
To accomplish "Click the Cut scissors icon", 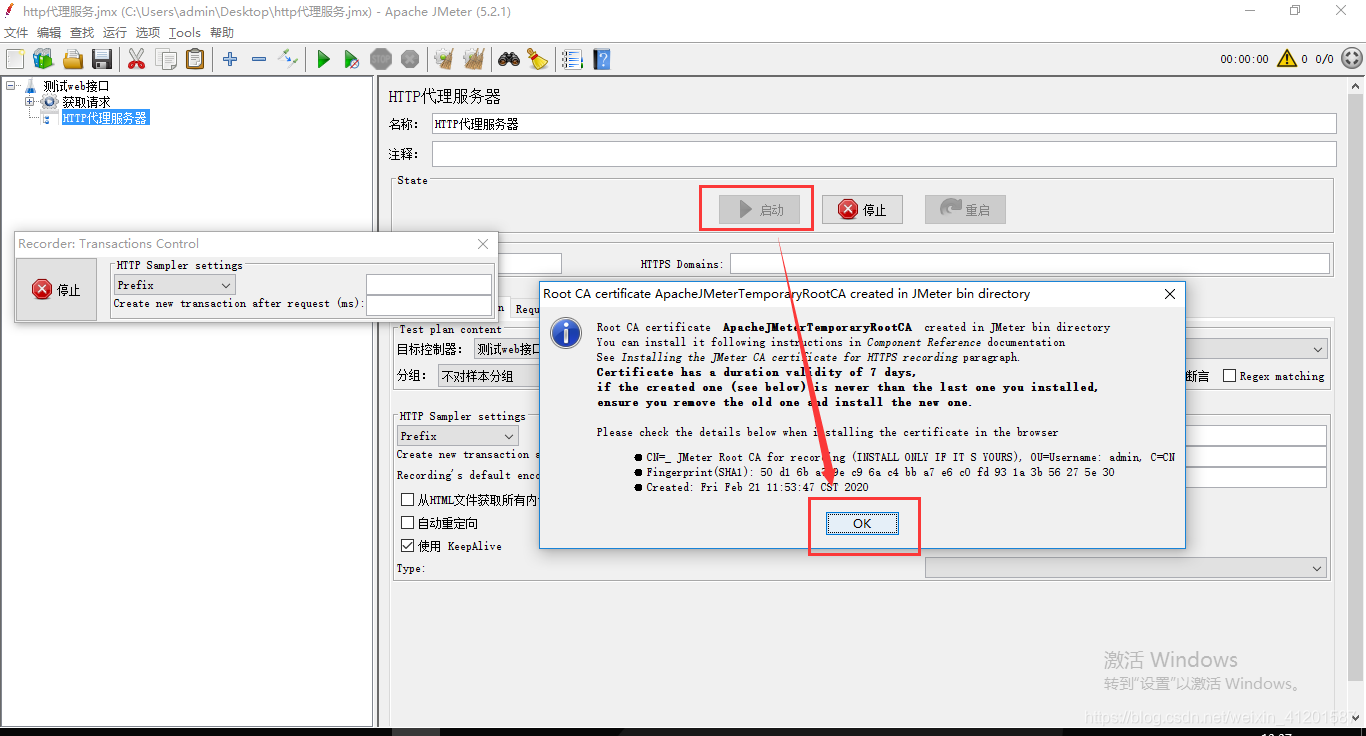I will tap(137, 59).
